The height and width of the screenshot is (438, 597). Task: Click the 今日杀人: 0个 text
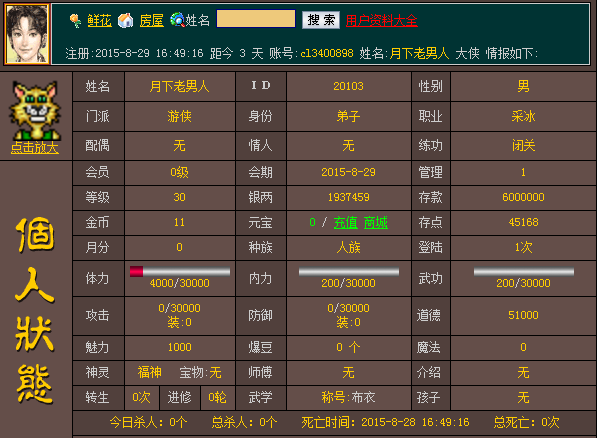click(148, 422)
